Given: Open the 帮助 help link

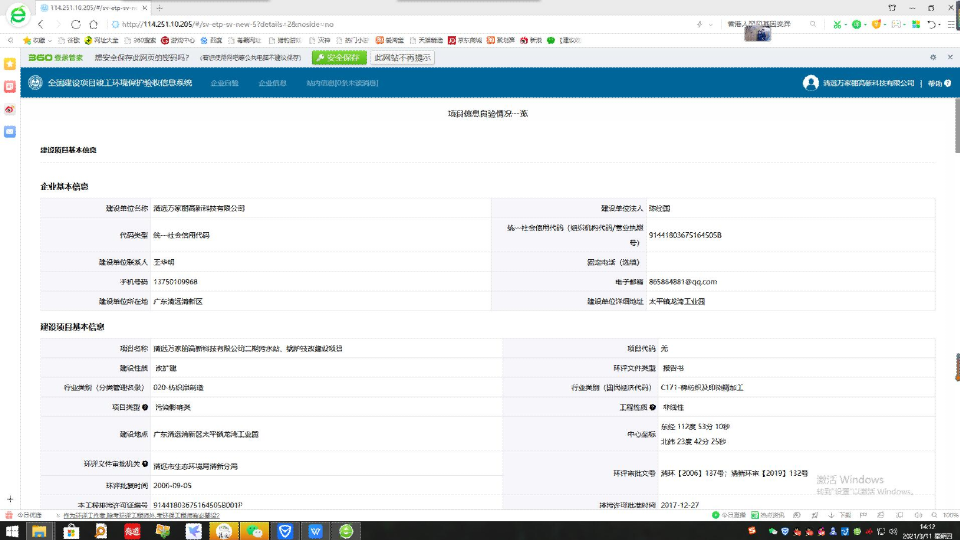Looking at the screenshot, I should tap(936, 83).
